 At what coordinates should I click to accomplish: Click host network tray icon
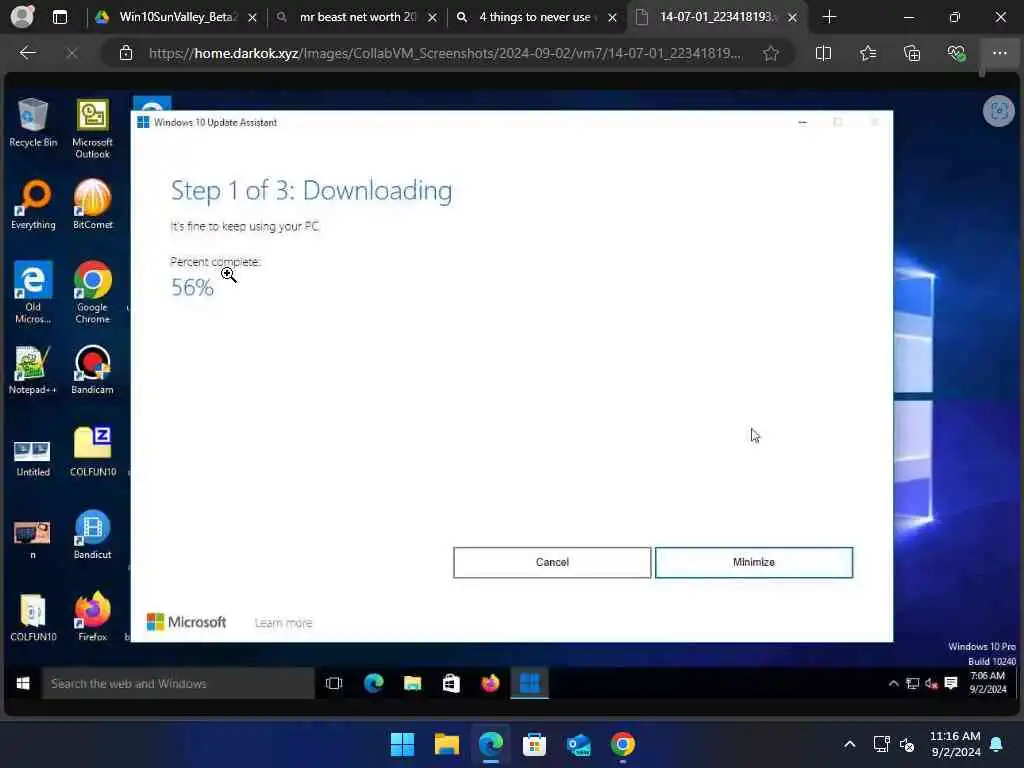coord(882,744)
